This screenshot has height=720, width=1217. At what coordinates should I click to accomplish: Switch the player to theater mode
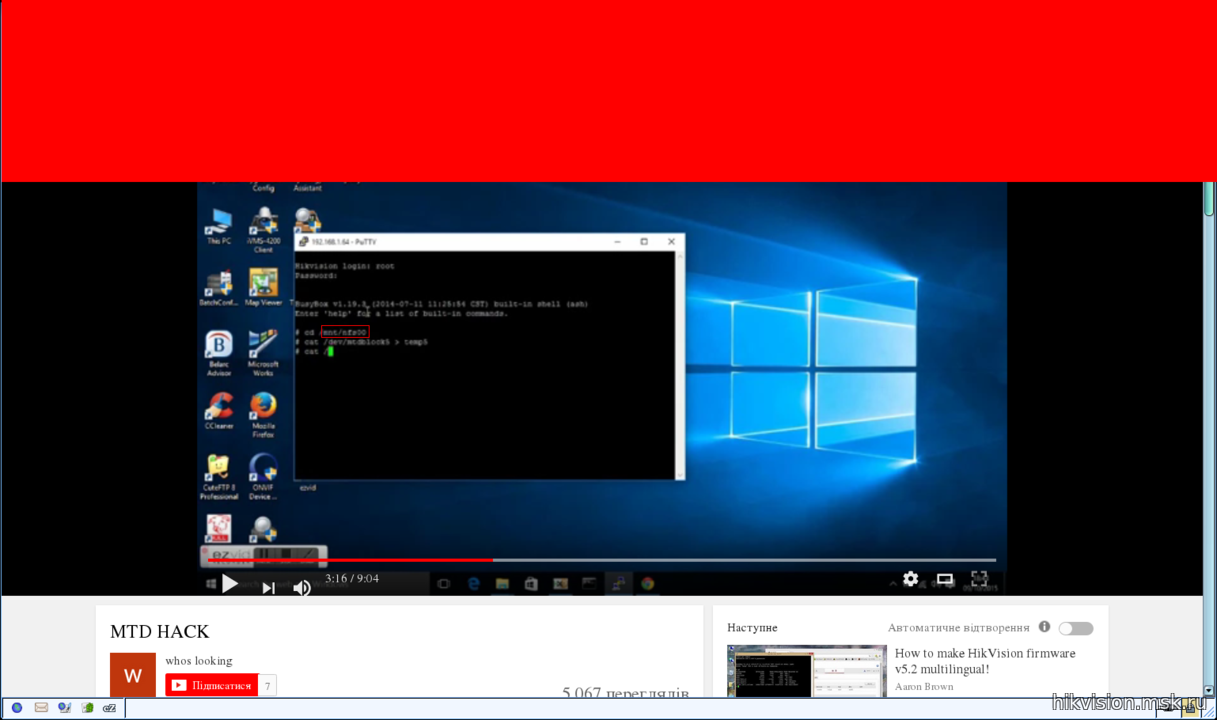(945, 579)
